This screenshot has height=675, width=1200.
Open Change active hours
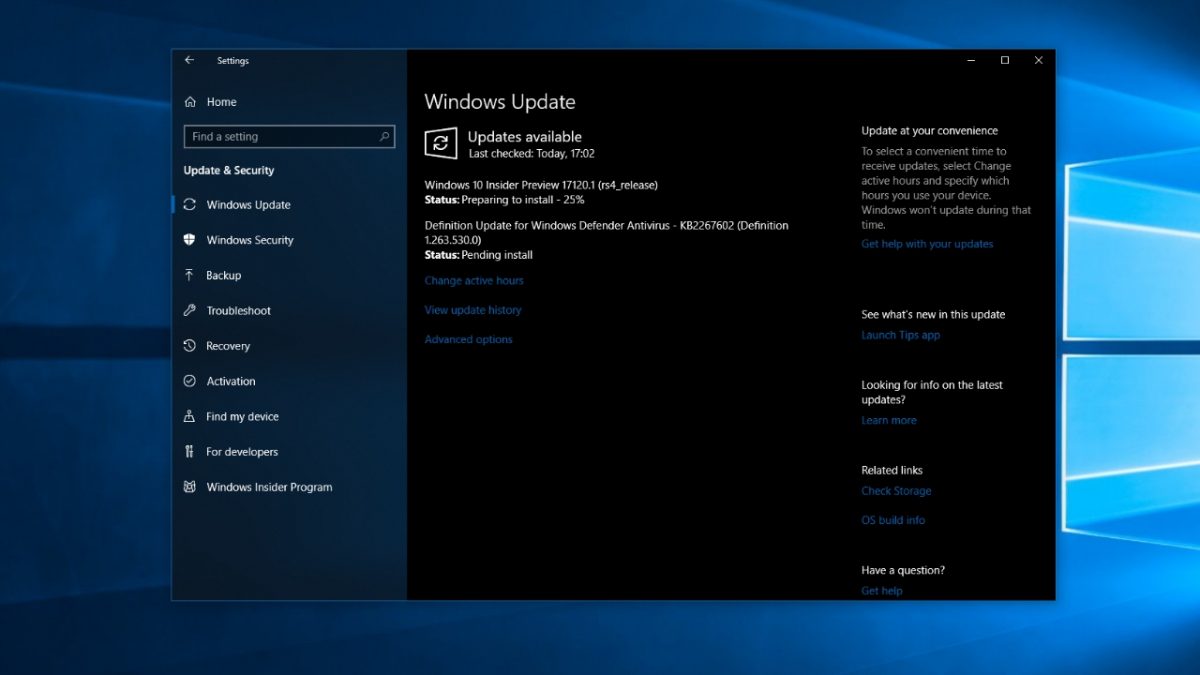point(473,280)
